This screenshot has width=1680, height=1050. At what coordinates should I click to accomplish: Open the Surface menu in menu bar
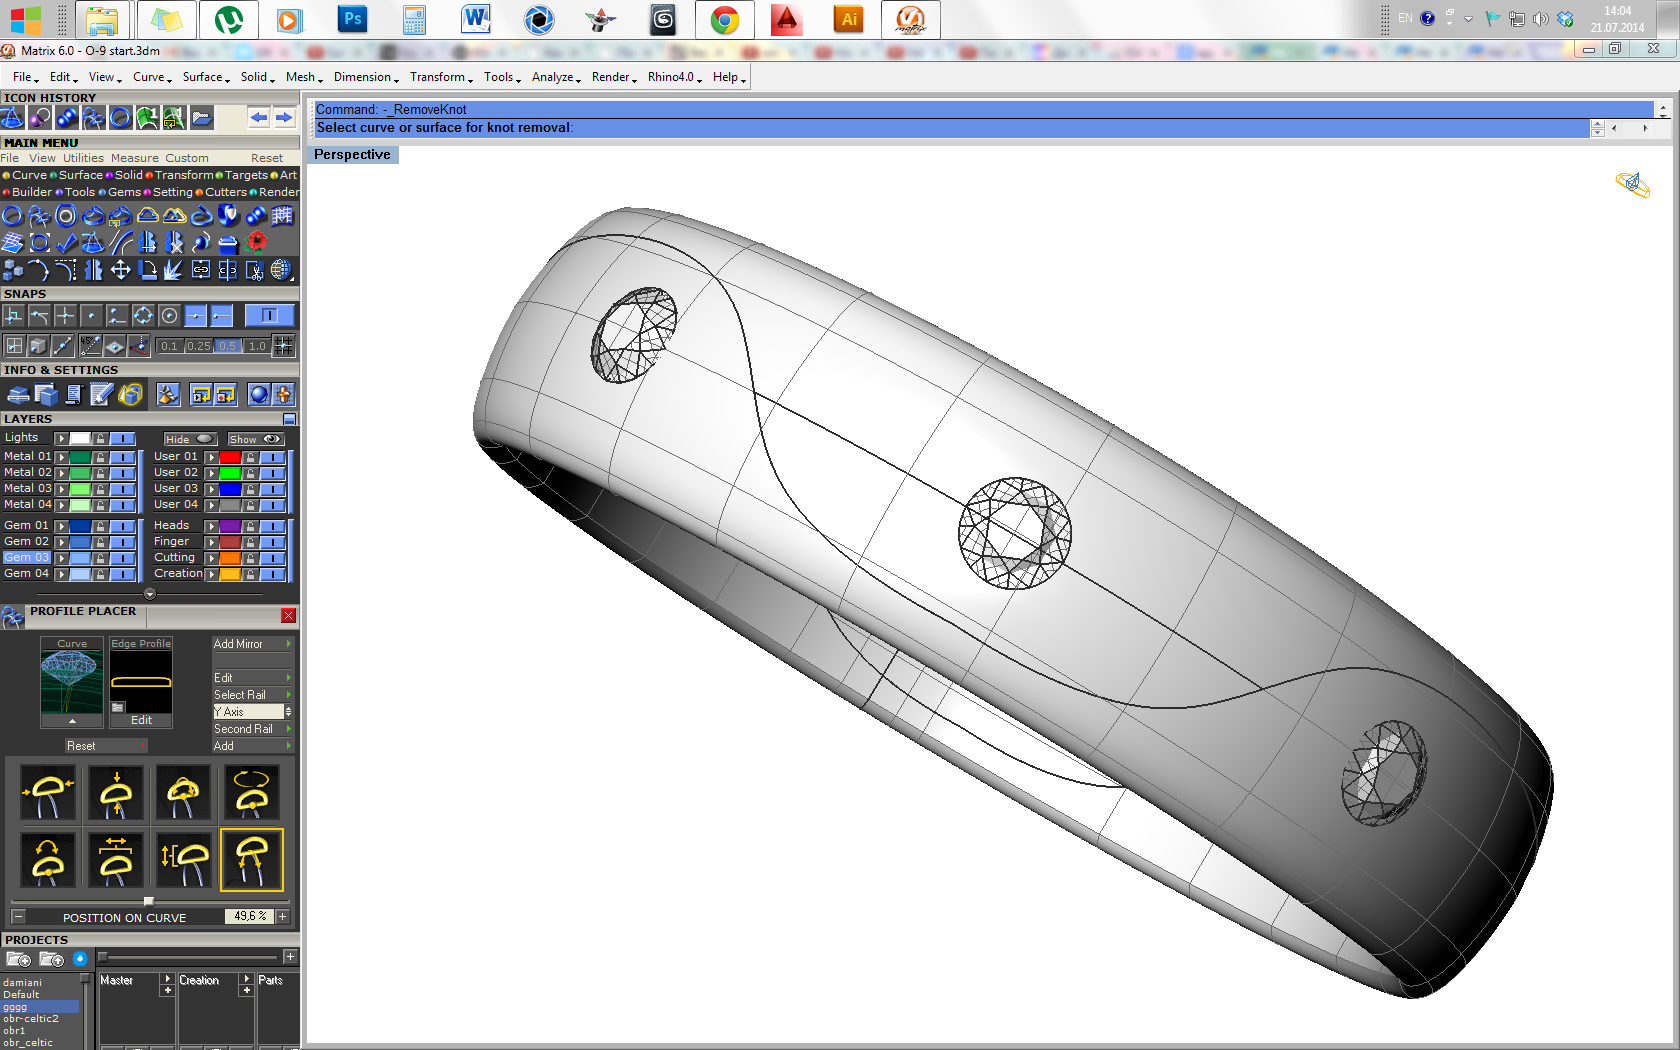point(204,77)
